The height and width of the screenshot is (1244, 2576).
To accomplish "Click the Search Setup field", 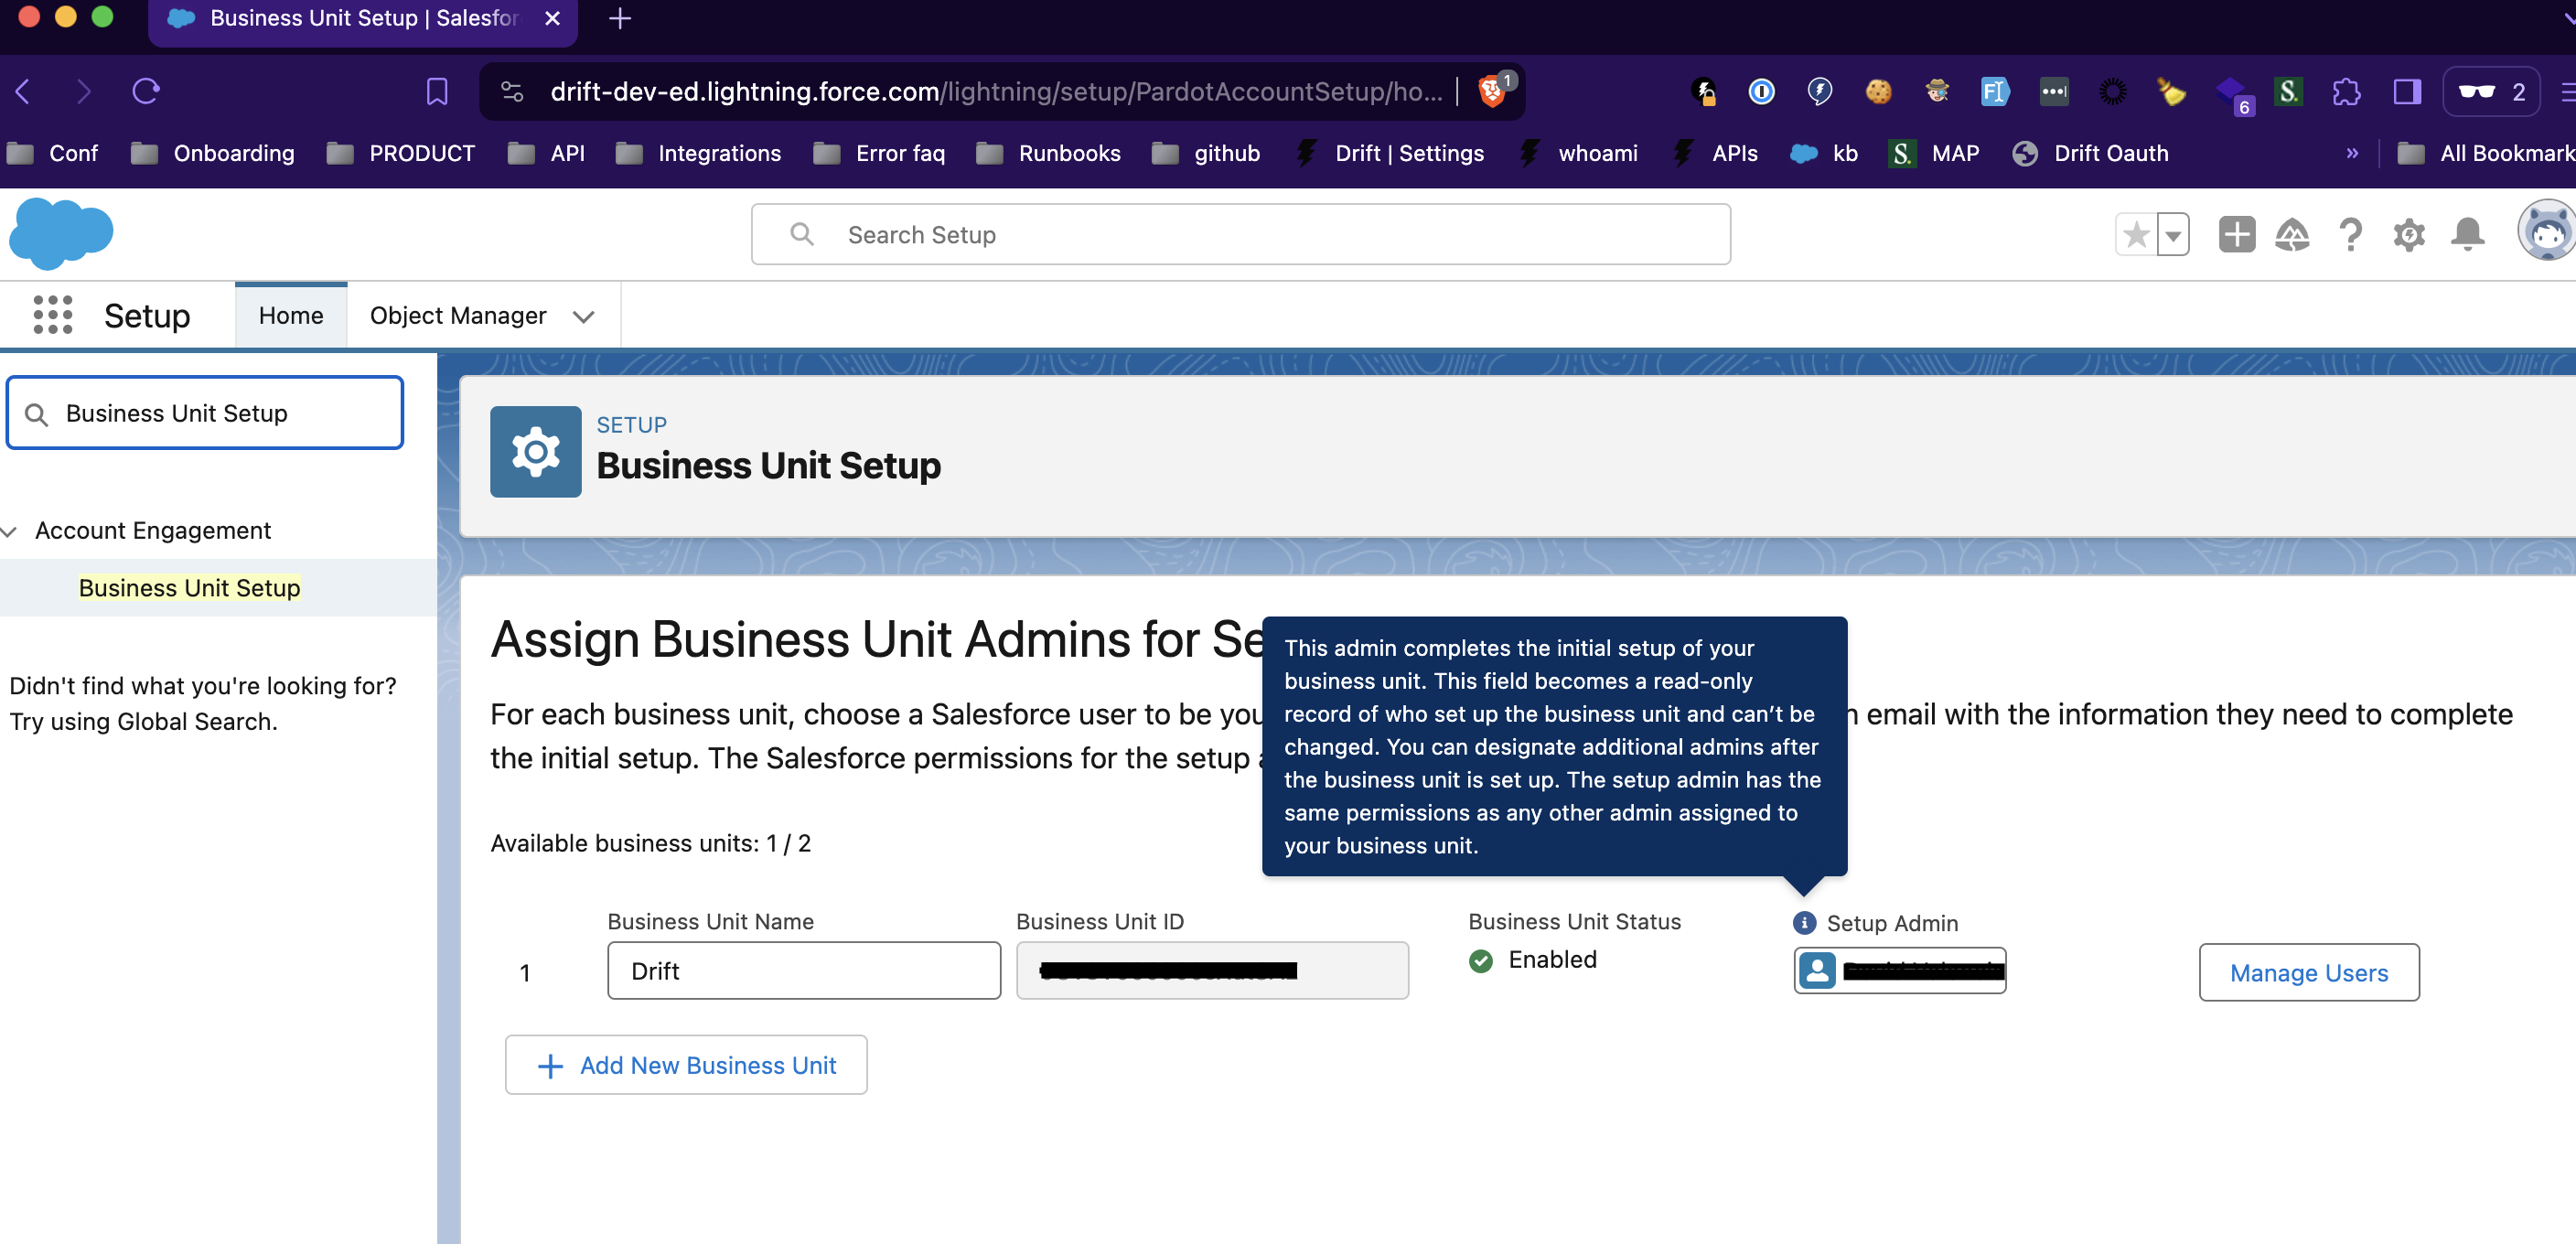I will point(1240,235).
